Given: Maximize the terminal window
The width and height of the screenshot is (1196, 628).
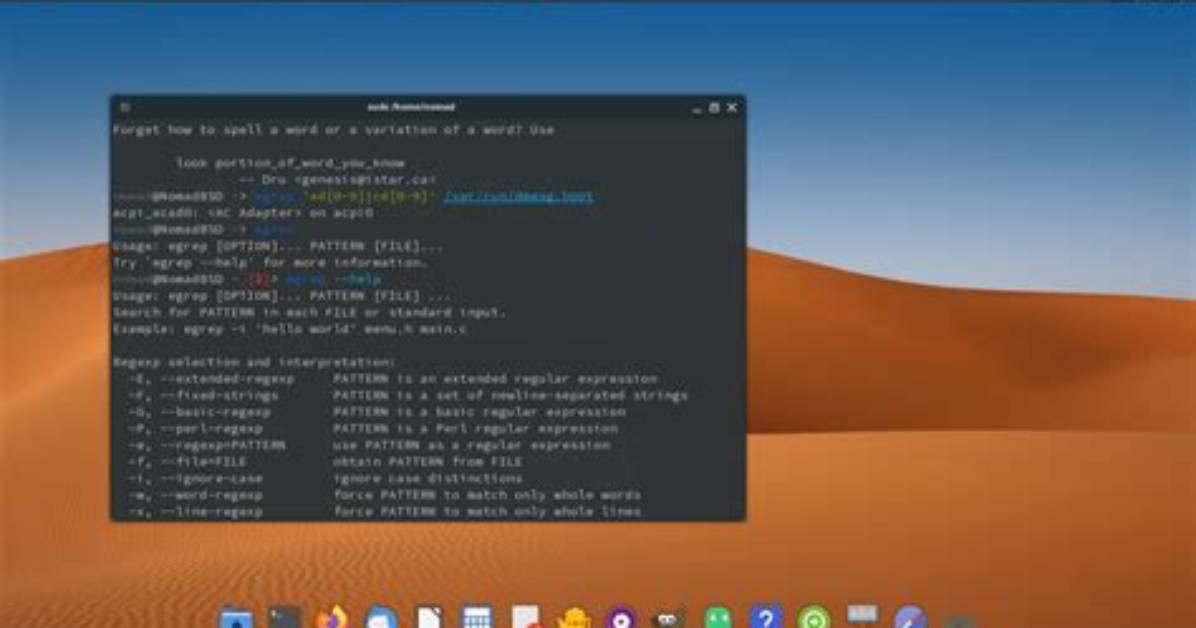Looking at the screenshot, I should tap(714, 108).
